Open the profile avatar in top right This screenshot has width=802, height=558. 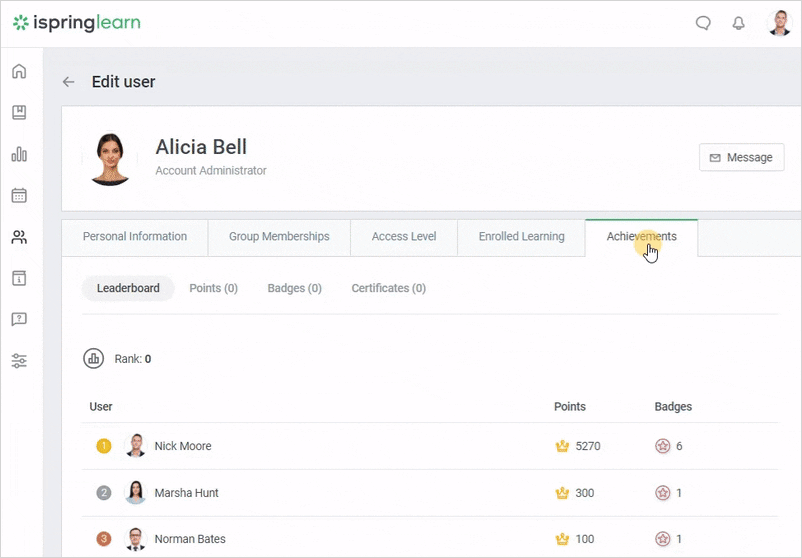click(779, 23)
